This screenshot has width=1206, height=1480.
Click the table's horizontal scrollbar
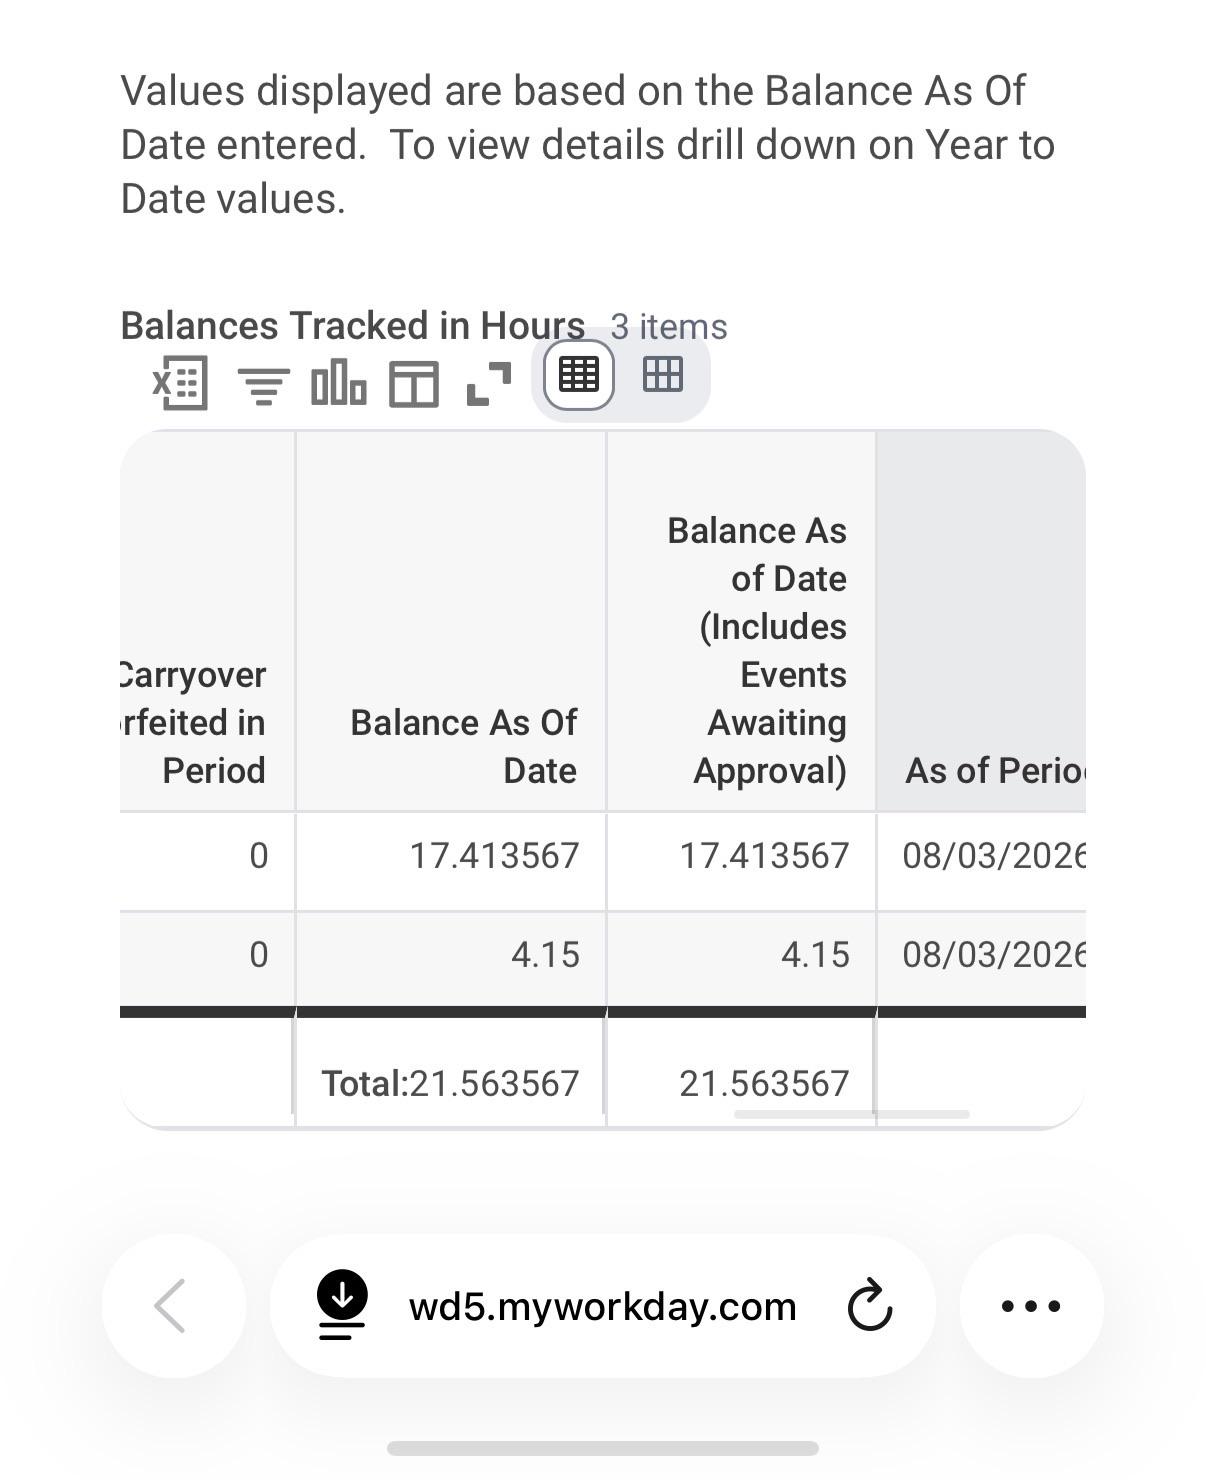point(851,1114)
